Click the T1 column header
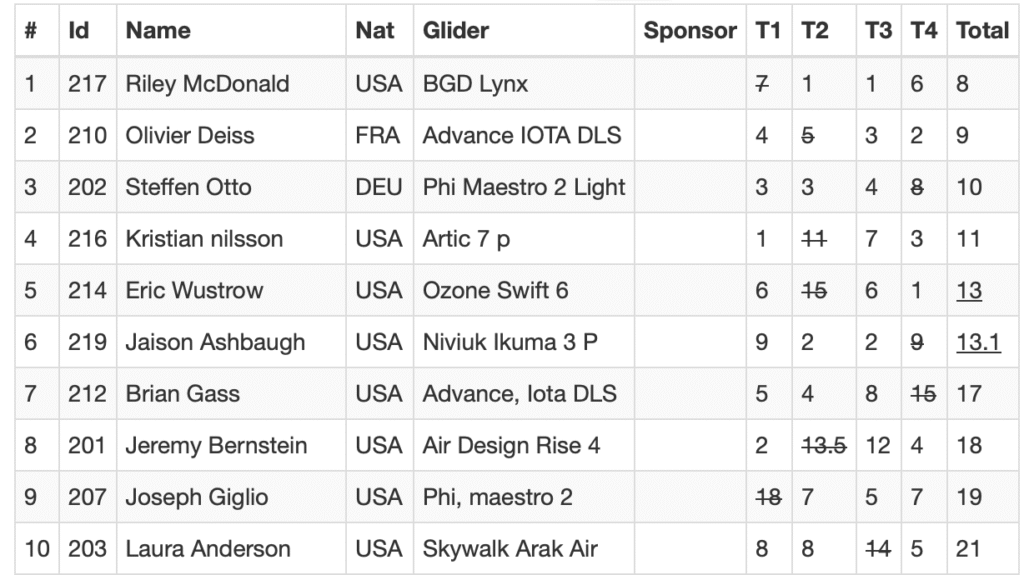This screenshot has height=575, width=1024. tap(768, 30)
